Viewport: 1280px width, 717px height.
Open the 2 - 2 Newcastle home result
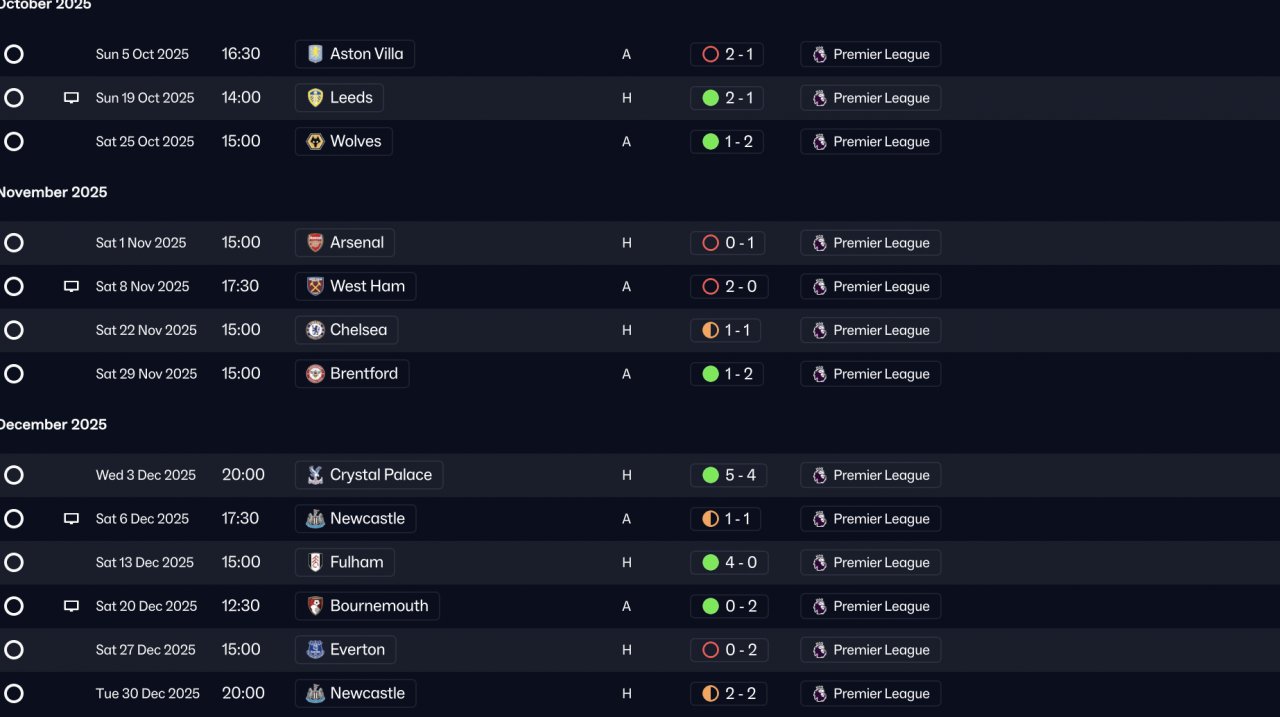coord(727,693)
